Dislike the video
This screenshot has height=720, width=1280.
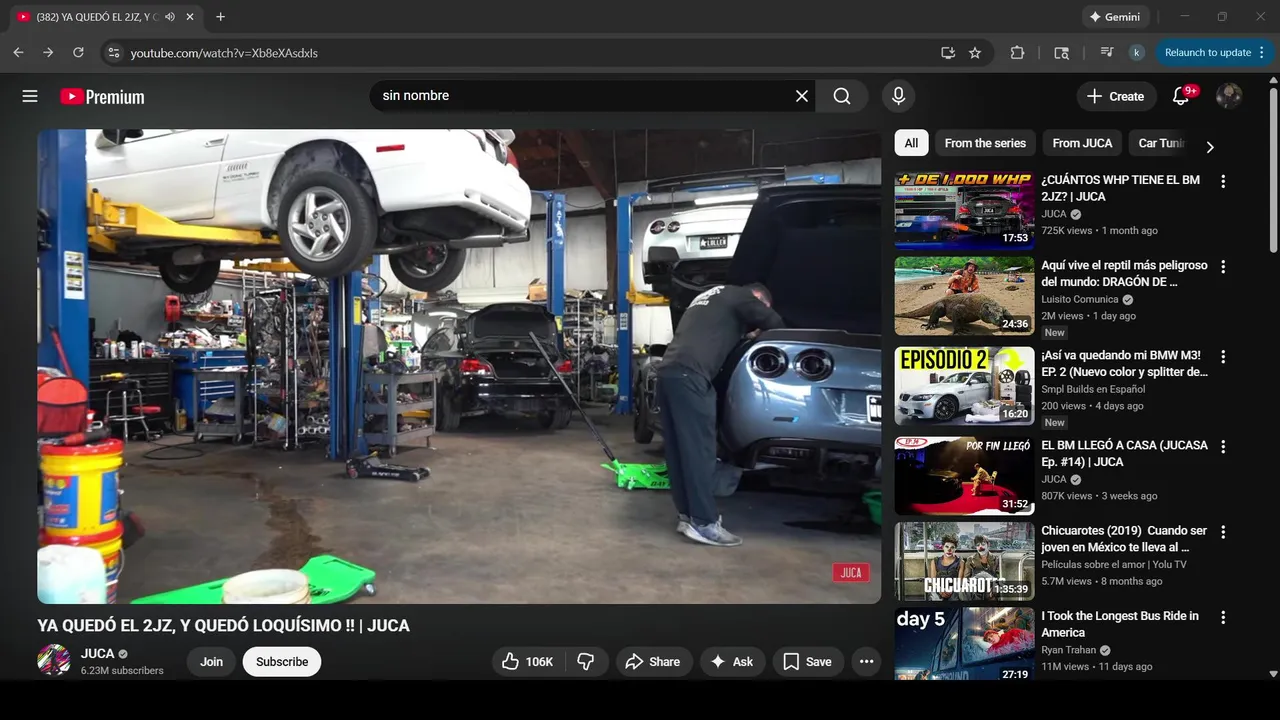click(x=587, y=662)
